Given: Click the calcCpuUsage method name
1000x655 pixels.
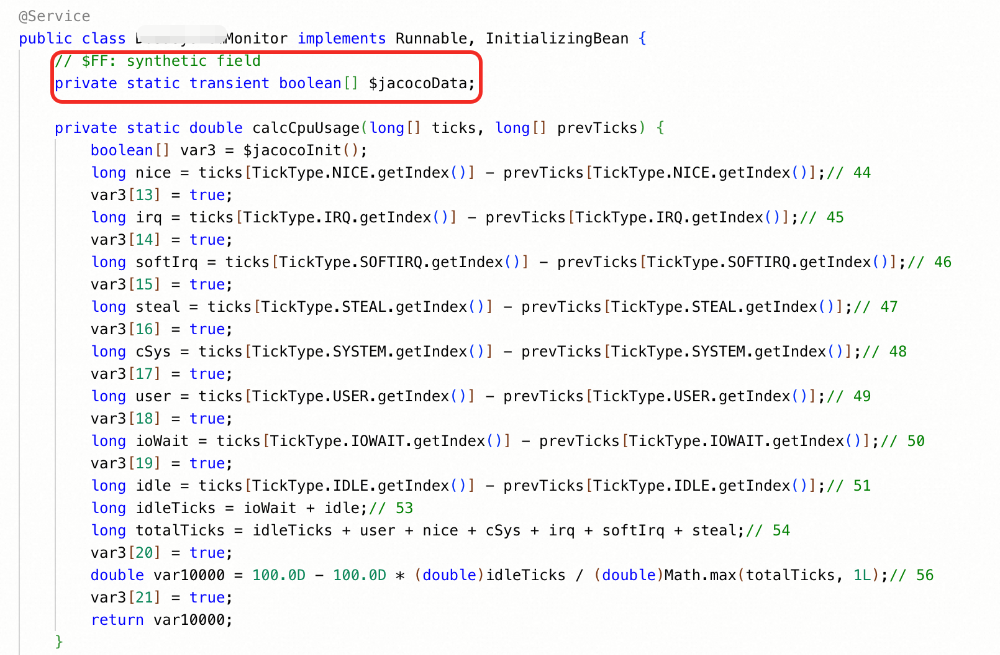Looking at the screenshot, I should coord(306,128).
